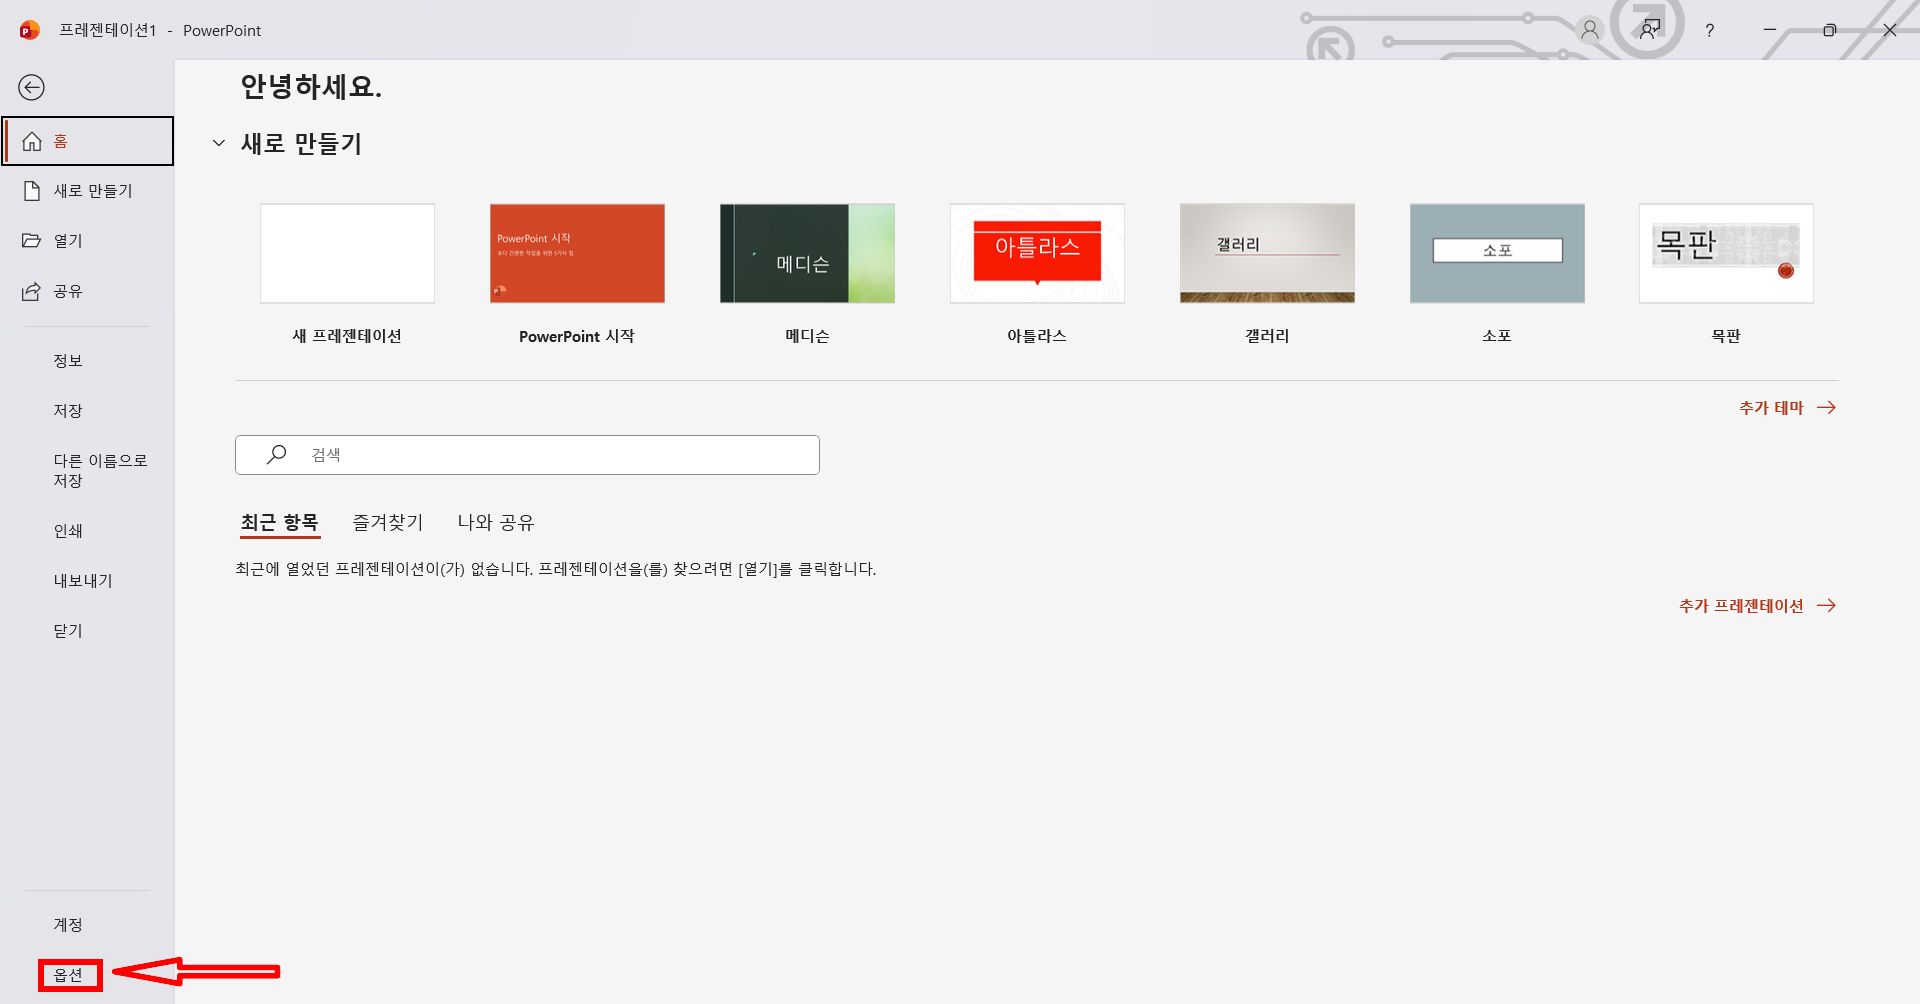Click the feedback person icon in title bar
The height and width of the screenshot is (1004, 1920).
coord(1650,30)
